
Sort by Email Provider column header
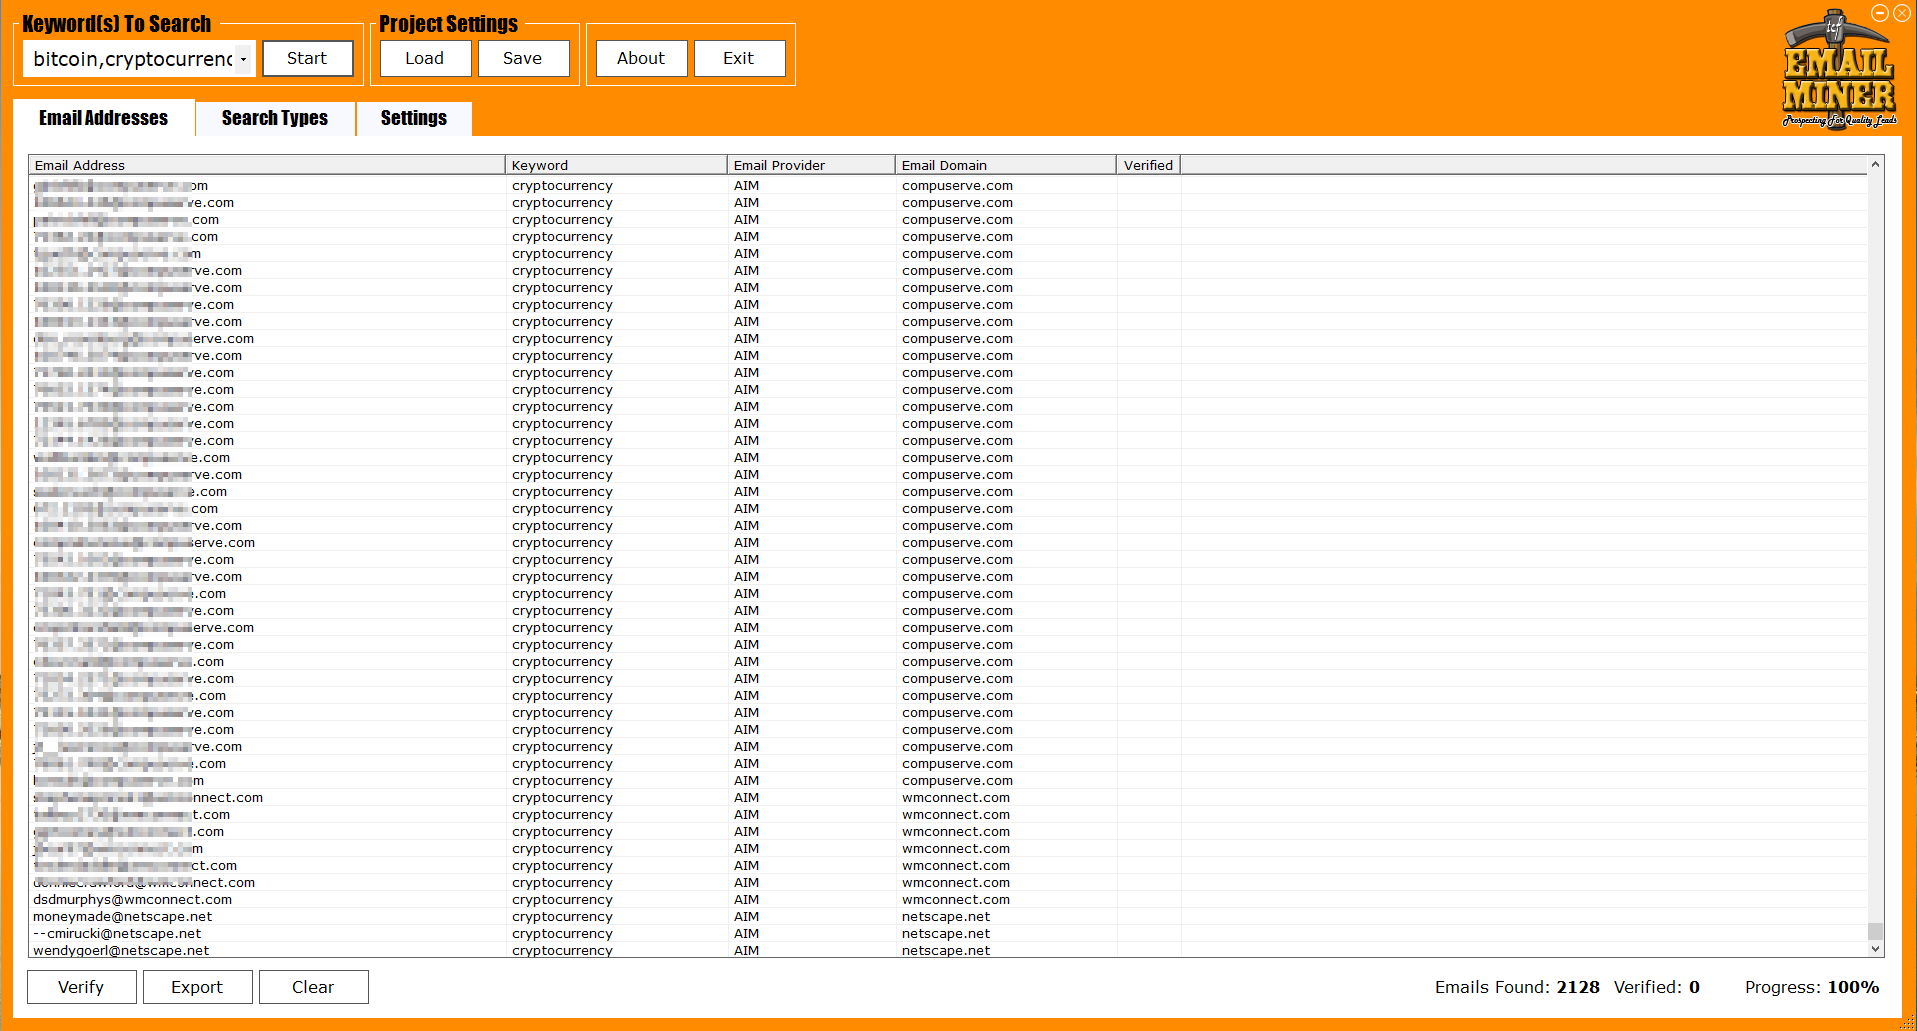pos(811,165)
